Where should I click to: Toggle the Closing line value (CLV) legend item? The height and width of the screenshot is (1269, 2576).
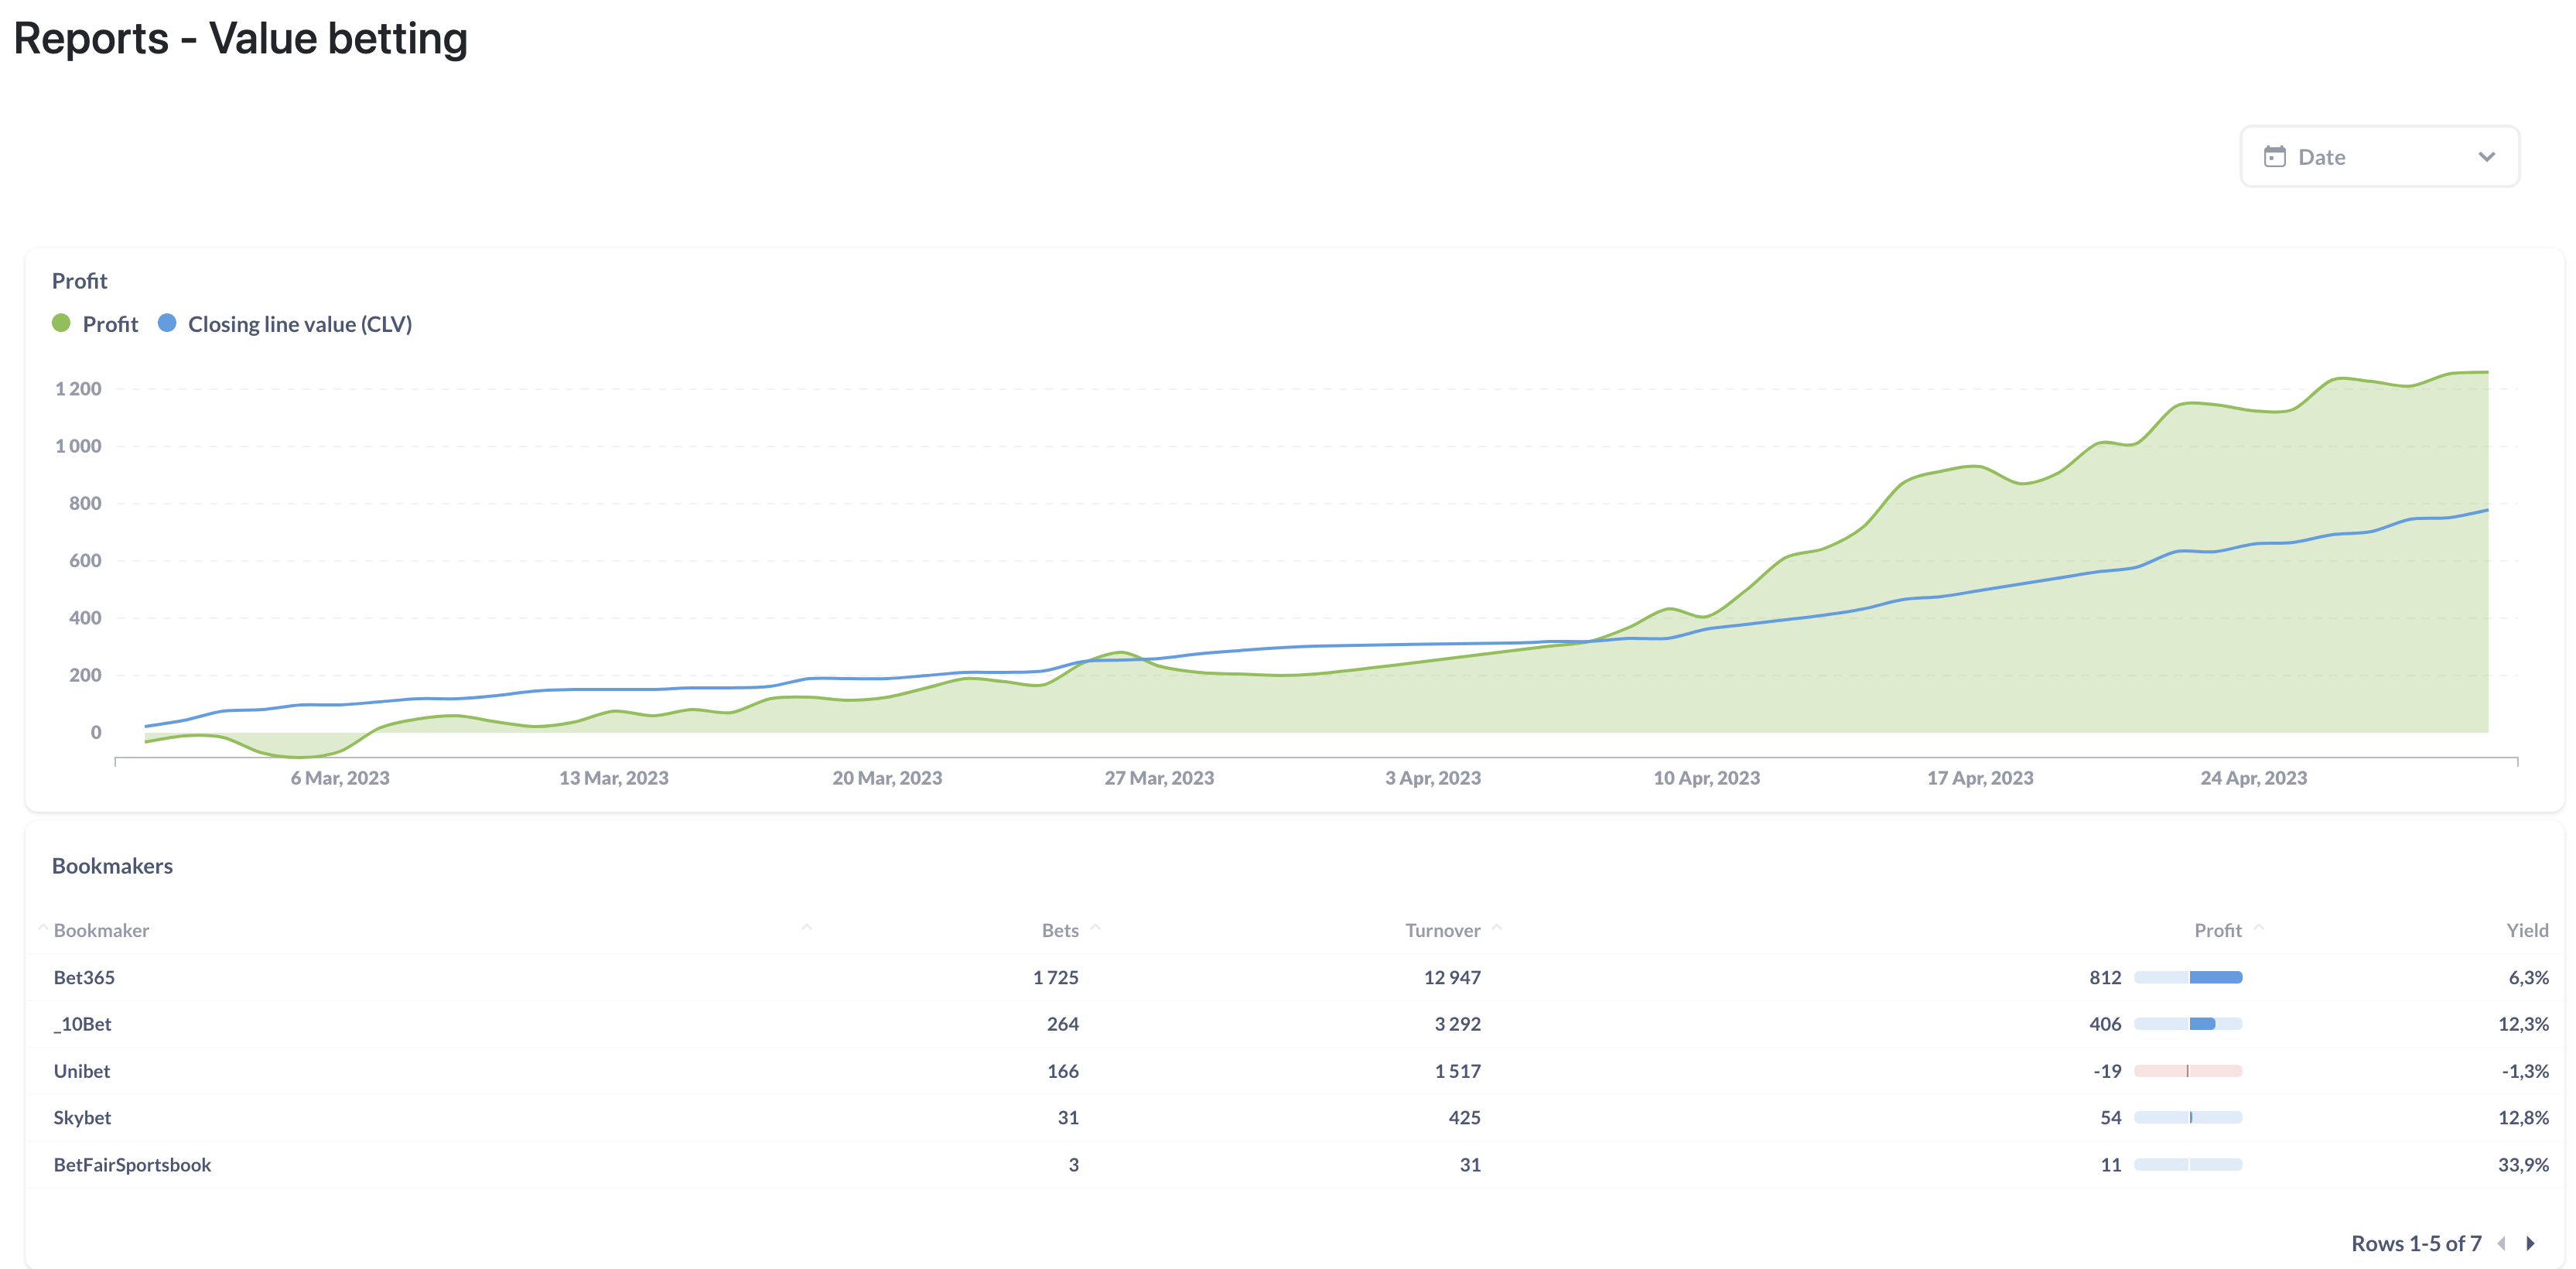tap(285, 324)
